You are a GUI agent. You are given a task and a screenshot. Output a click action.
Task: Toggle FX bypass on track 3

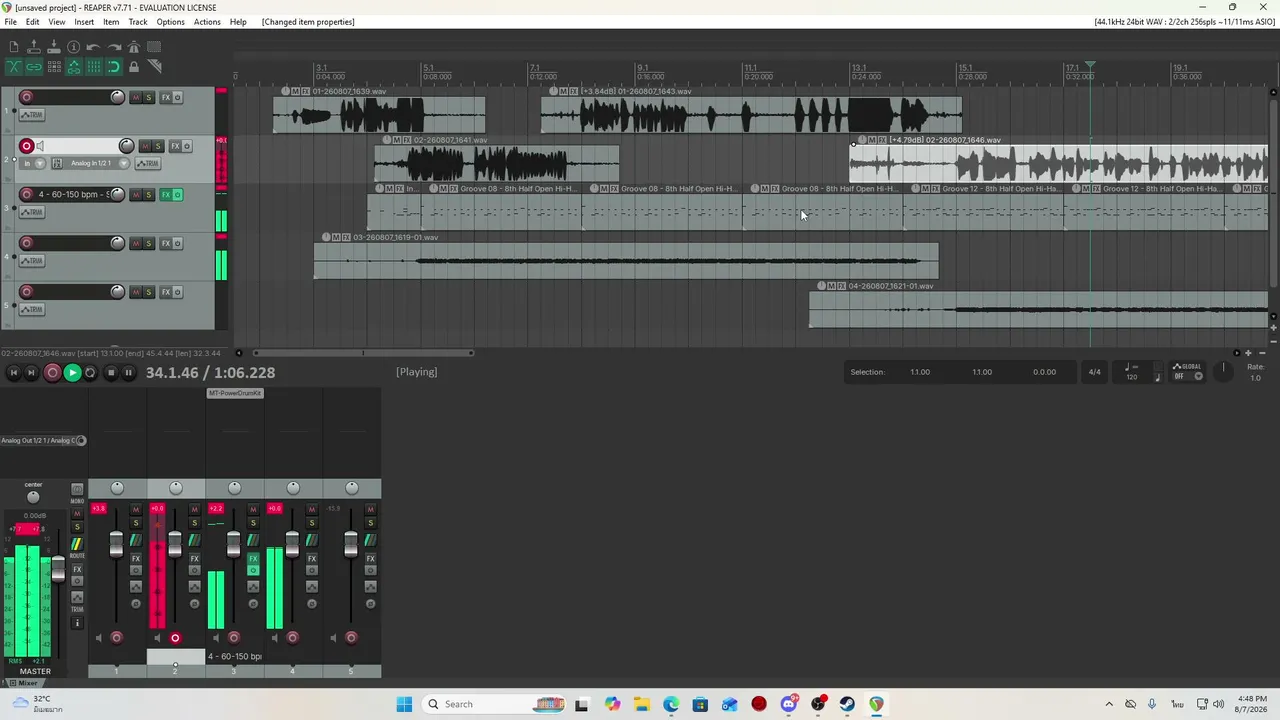coord(178,194)
